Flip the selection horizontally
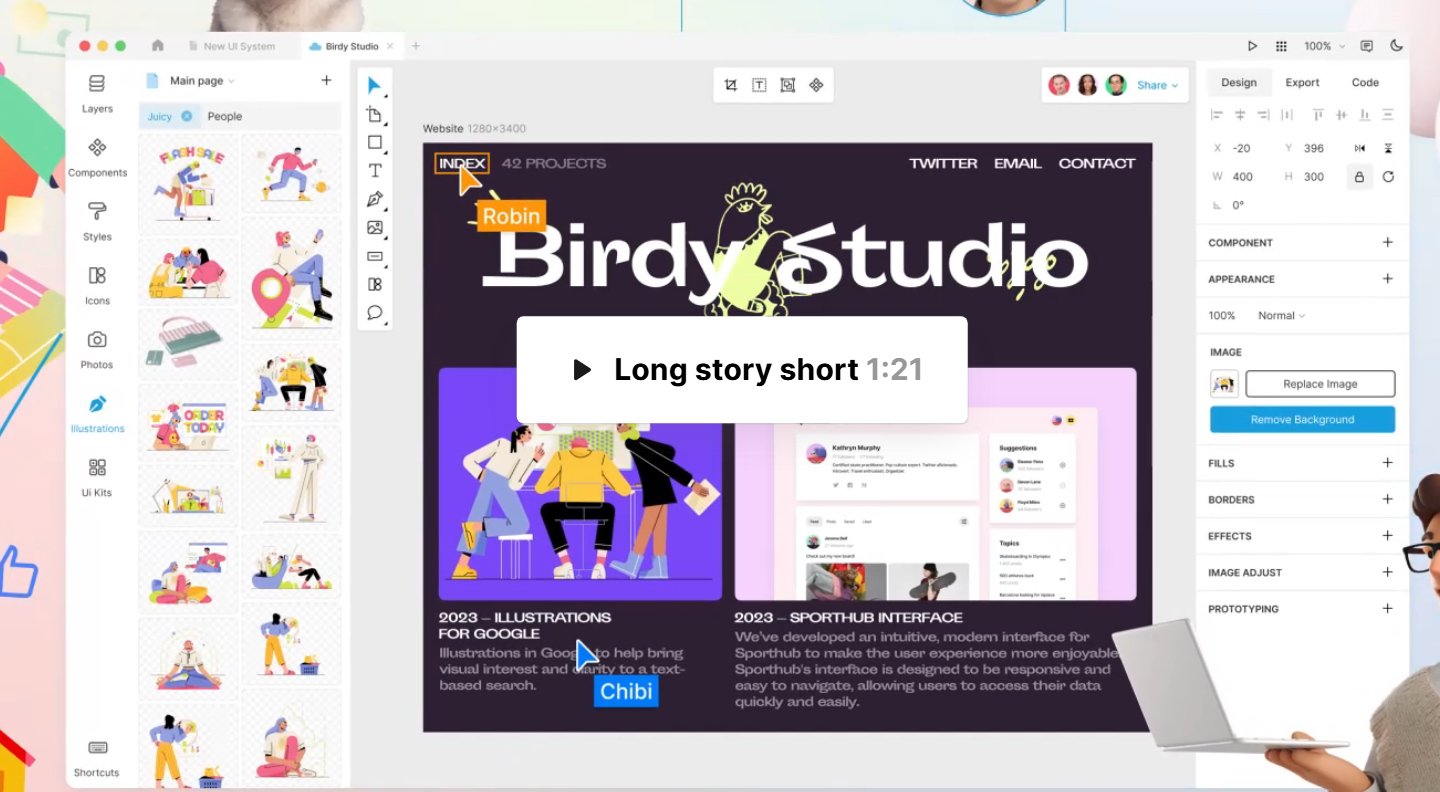1440x792 pixels. pos(1360,147)
